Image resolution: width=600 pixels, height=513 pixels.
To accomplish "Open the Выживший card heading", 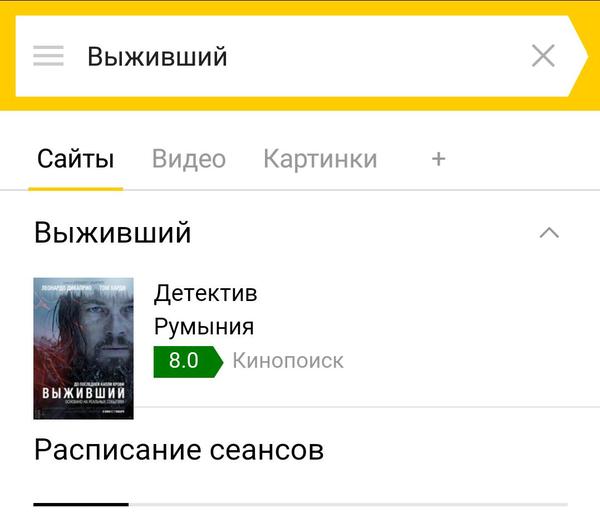I will point(112,232).
